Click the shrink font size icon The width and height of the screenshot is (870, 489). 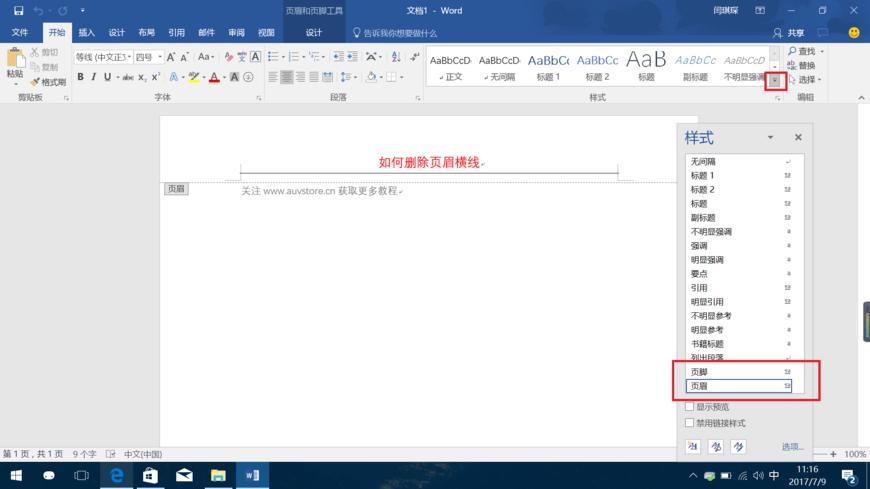pyautogui.click(x=184, y=57)
